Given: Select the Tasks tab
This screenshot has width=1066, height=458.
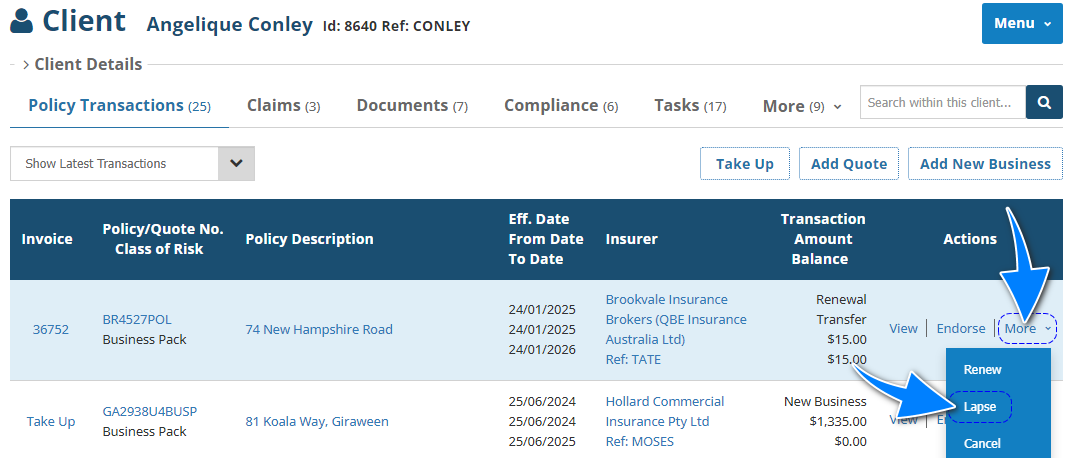Looking at the screenshot, I should (690, 105).
